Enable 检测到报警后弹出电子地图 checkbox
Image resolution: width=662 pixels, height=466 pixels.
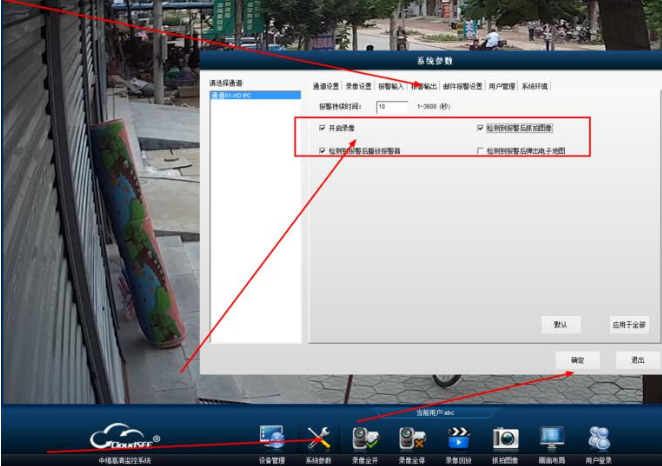coord(481,151)
